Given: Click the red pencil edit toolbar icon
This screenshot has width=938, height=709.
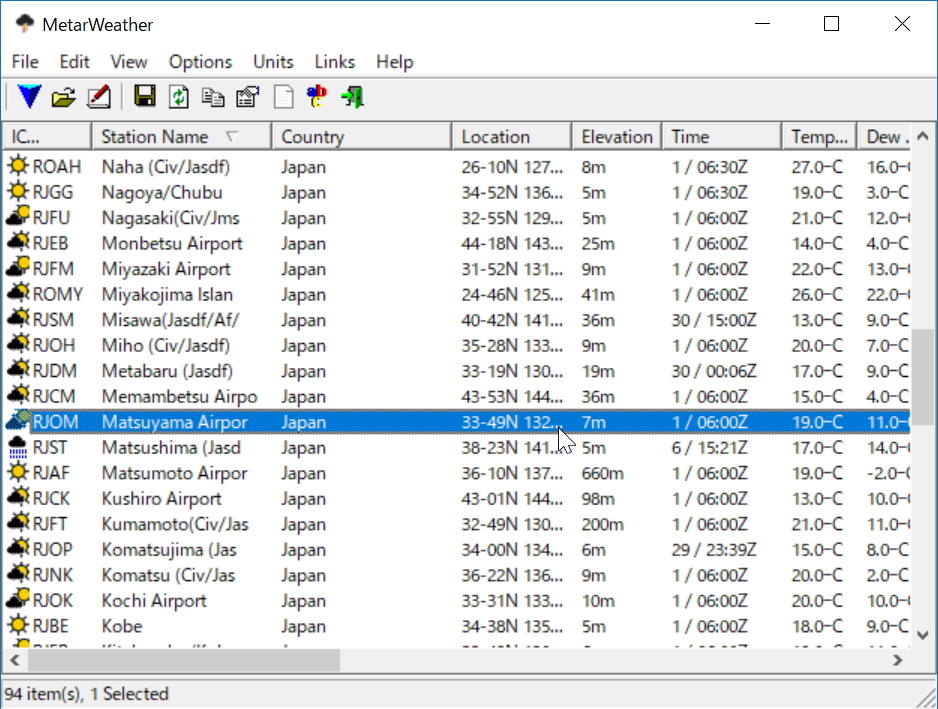Looking at the screenshot, I should [x=99, y=97].
